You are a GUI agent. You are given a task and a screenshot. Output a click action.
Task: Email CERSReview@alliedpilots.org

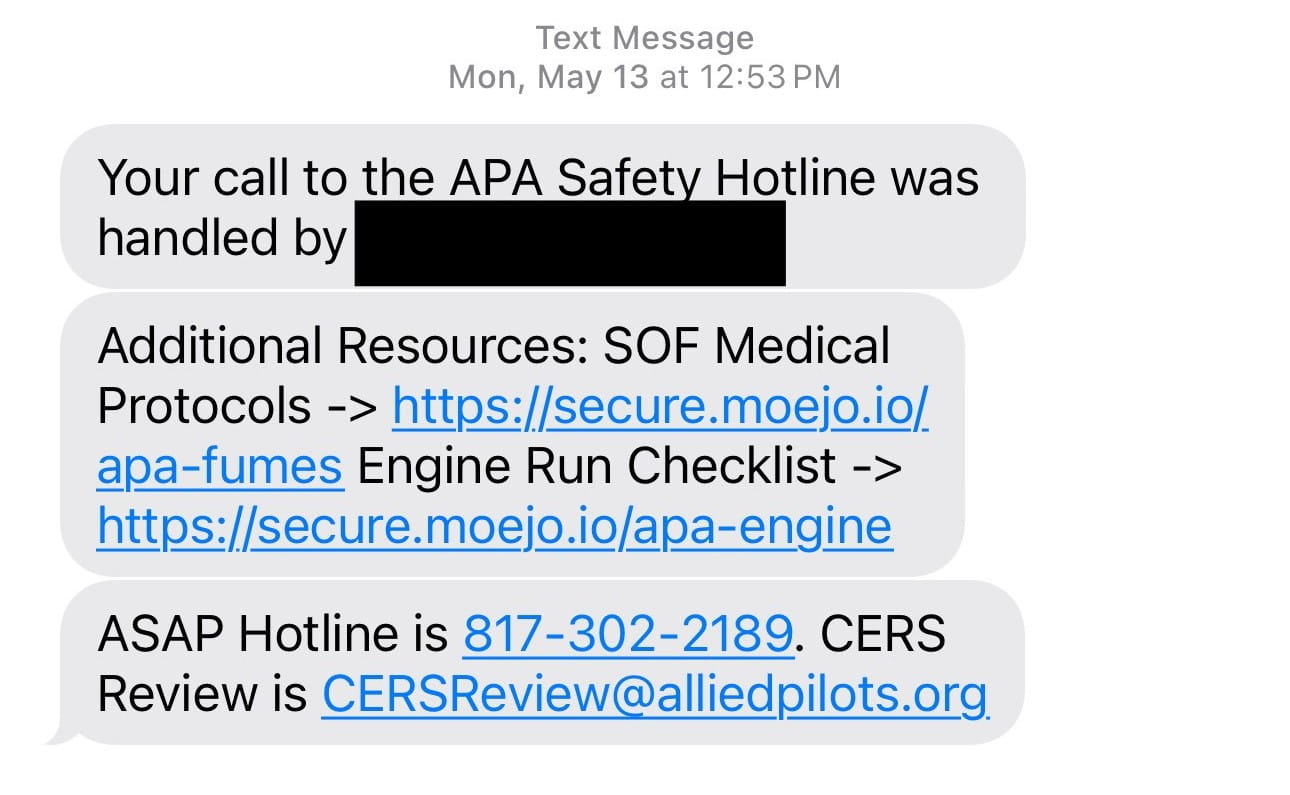pyautogui.click(x=655, y=694)
